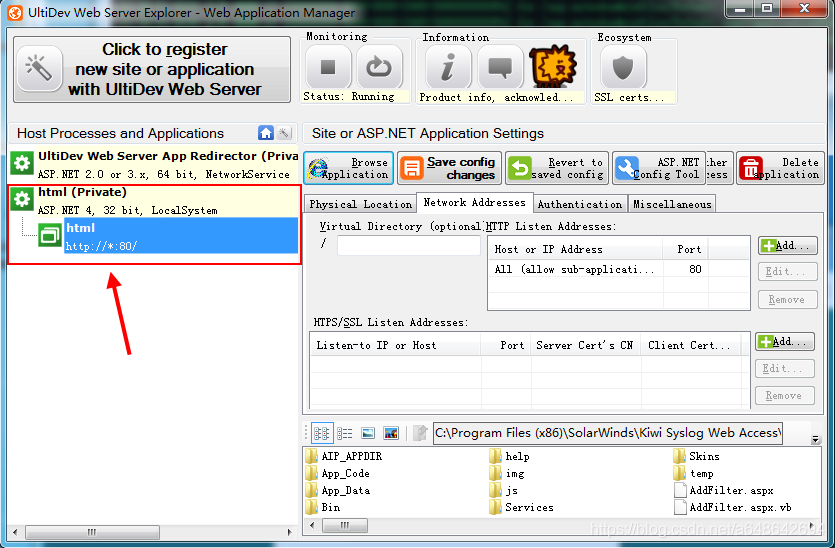Click the blue home icon in panel header
Image resolution: width=835 pixels, height=548 pixels.
(266, 133)
